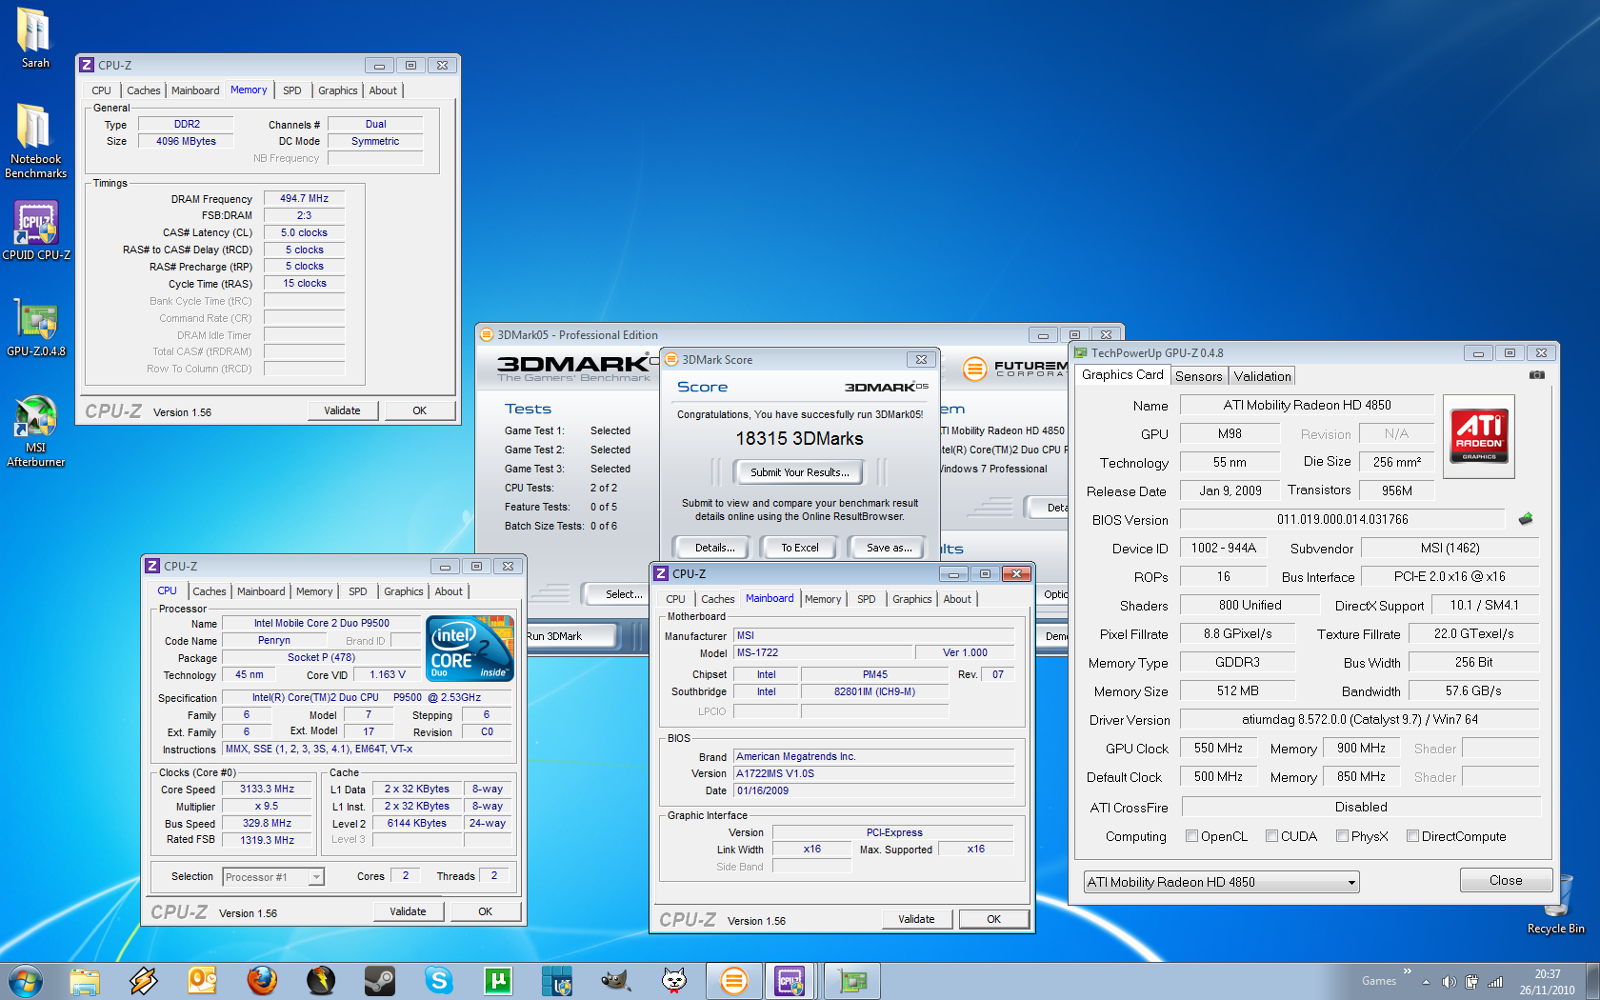Open Skype from the taskbar
Image resolution: width=1600 pixels, height=1000 pixels.
pyautogui.click(x=438, y=981)
